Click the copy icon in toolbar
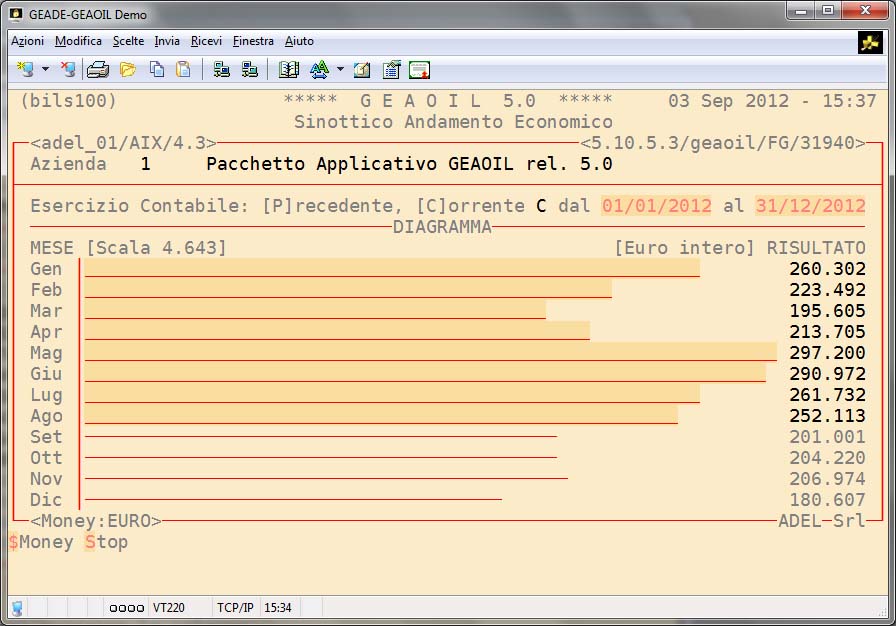The width and height of the screenshot is (896, 626). tap(156, 70)
